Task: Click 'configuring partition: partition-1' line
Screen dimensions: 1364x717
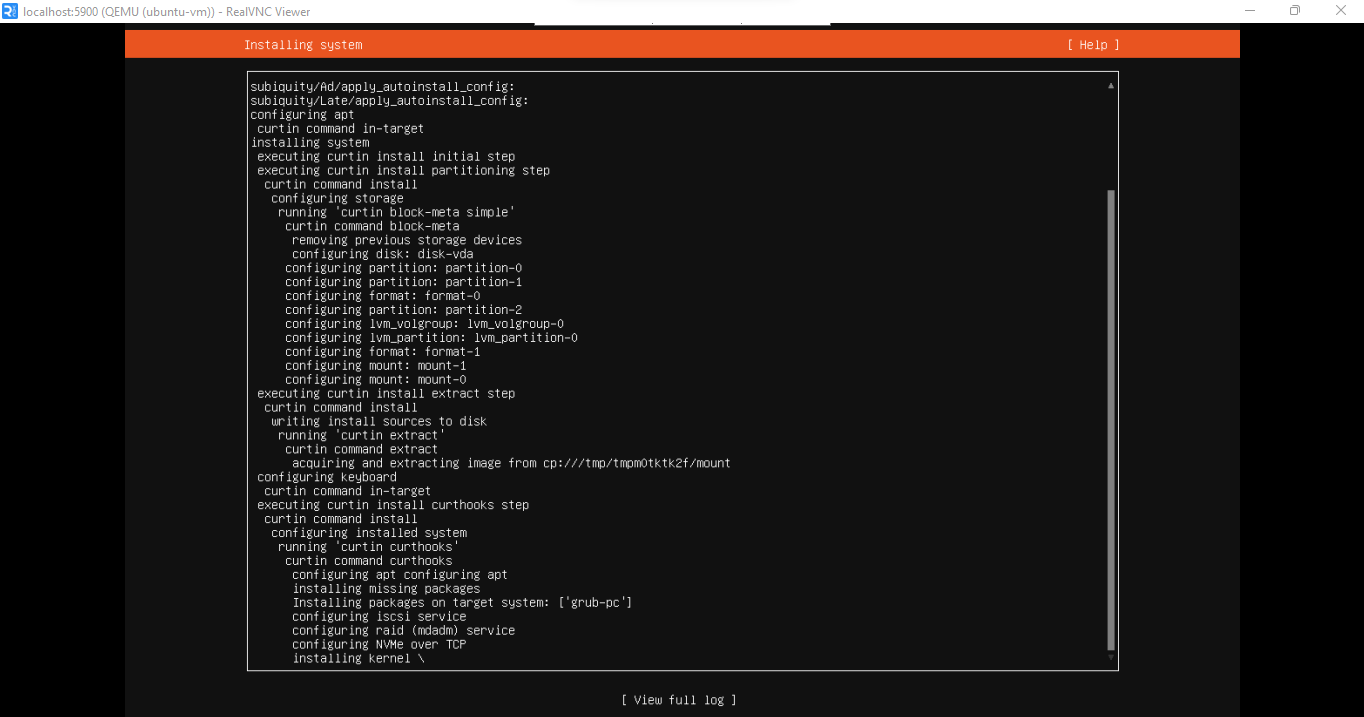Action: (x=403, y=283)
